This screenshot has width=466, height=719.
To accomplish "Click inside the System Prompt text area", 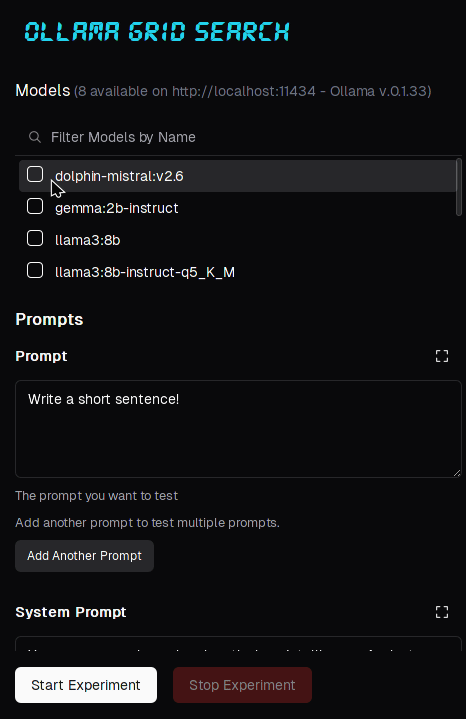I will pos(238,643).
